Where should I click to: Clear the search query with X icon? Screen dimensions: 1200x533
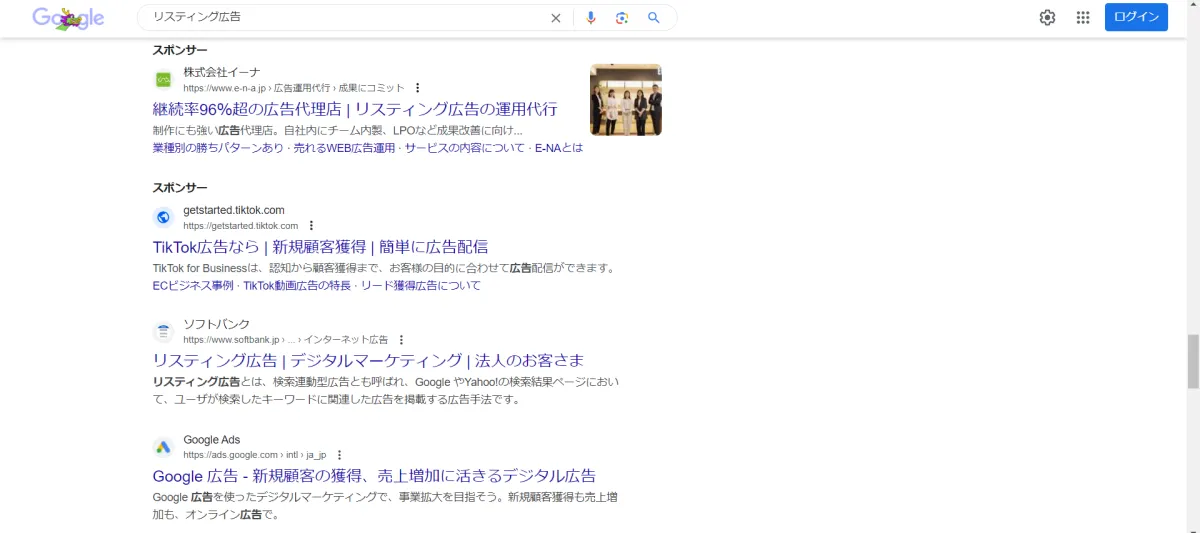pyautogui.click(x=556, y=18)
